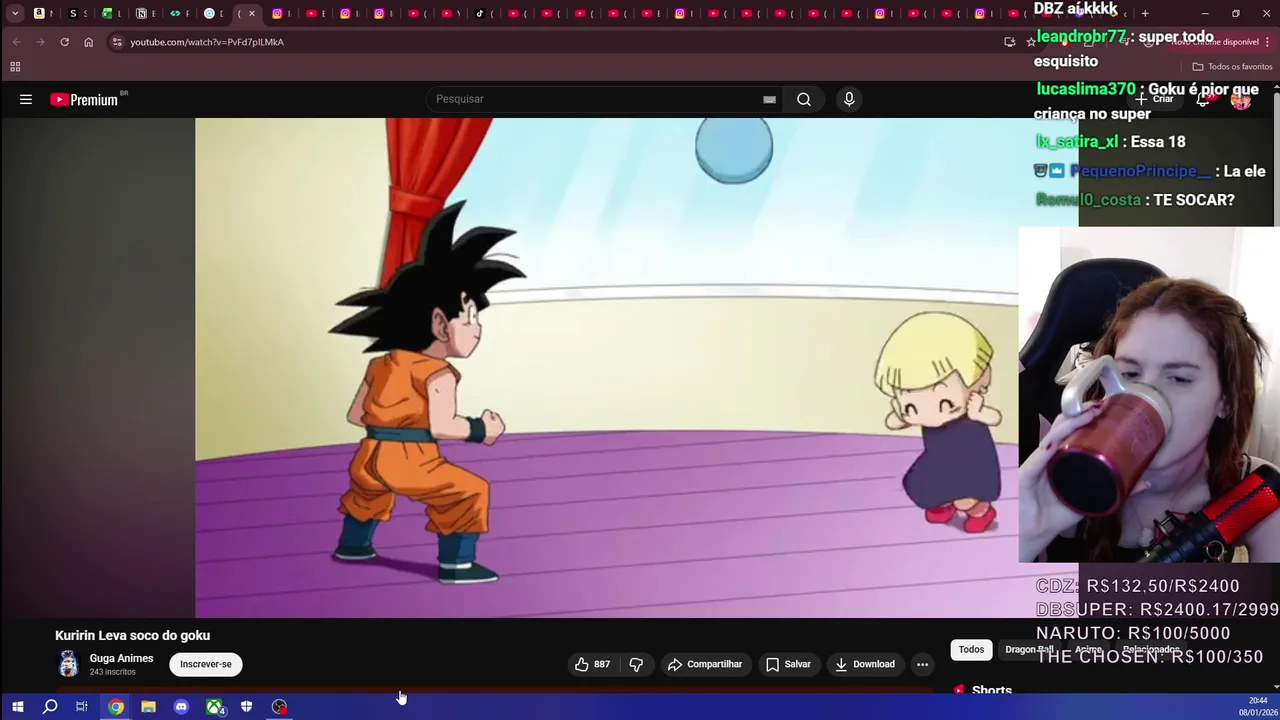The width and height of the screenshot is (1280, 720).
Task: Select the Todos filter chip
Action: 971,649
